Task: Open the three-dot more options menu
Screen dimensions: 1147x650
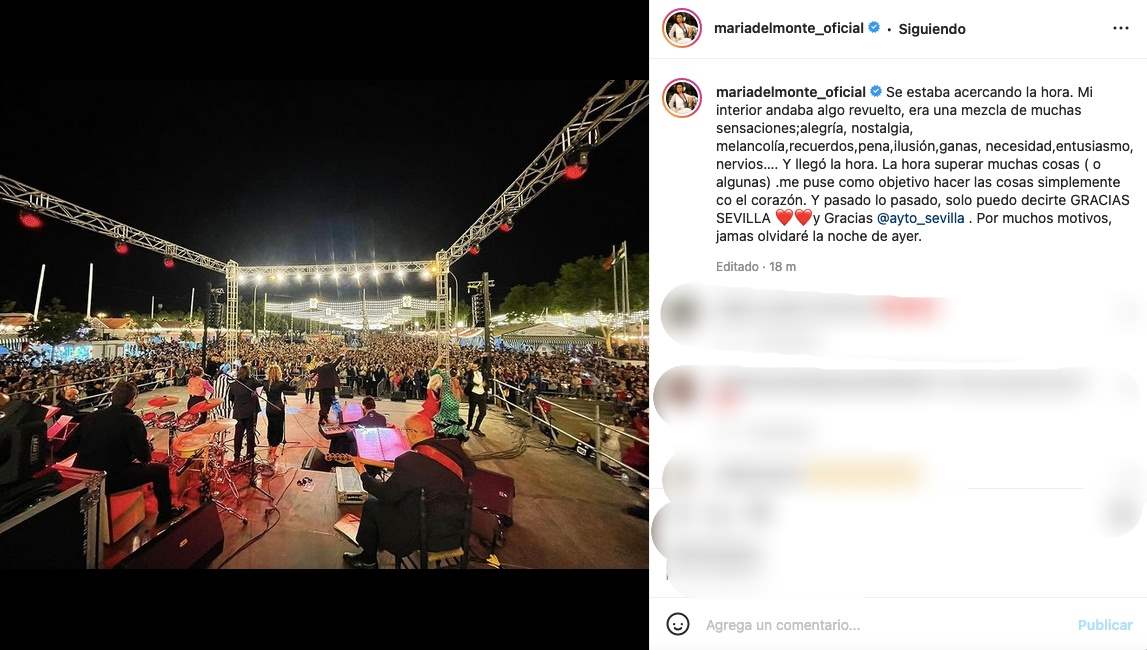Action: point(1121,29)
